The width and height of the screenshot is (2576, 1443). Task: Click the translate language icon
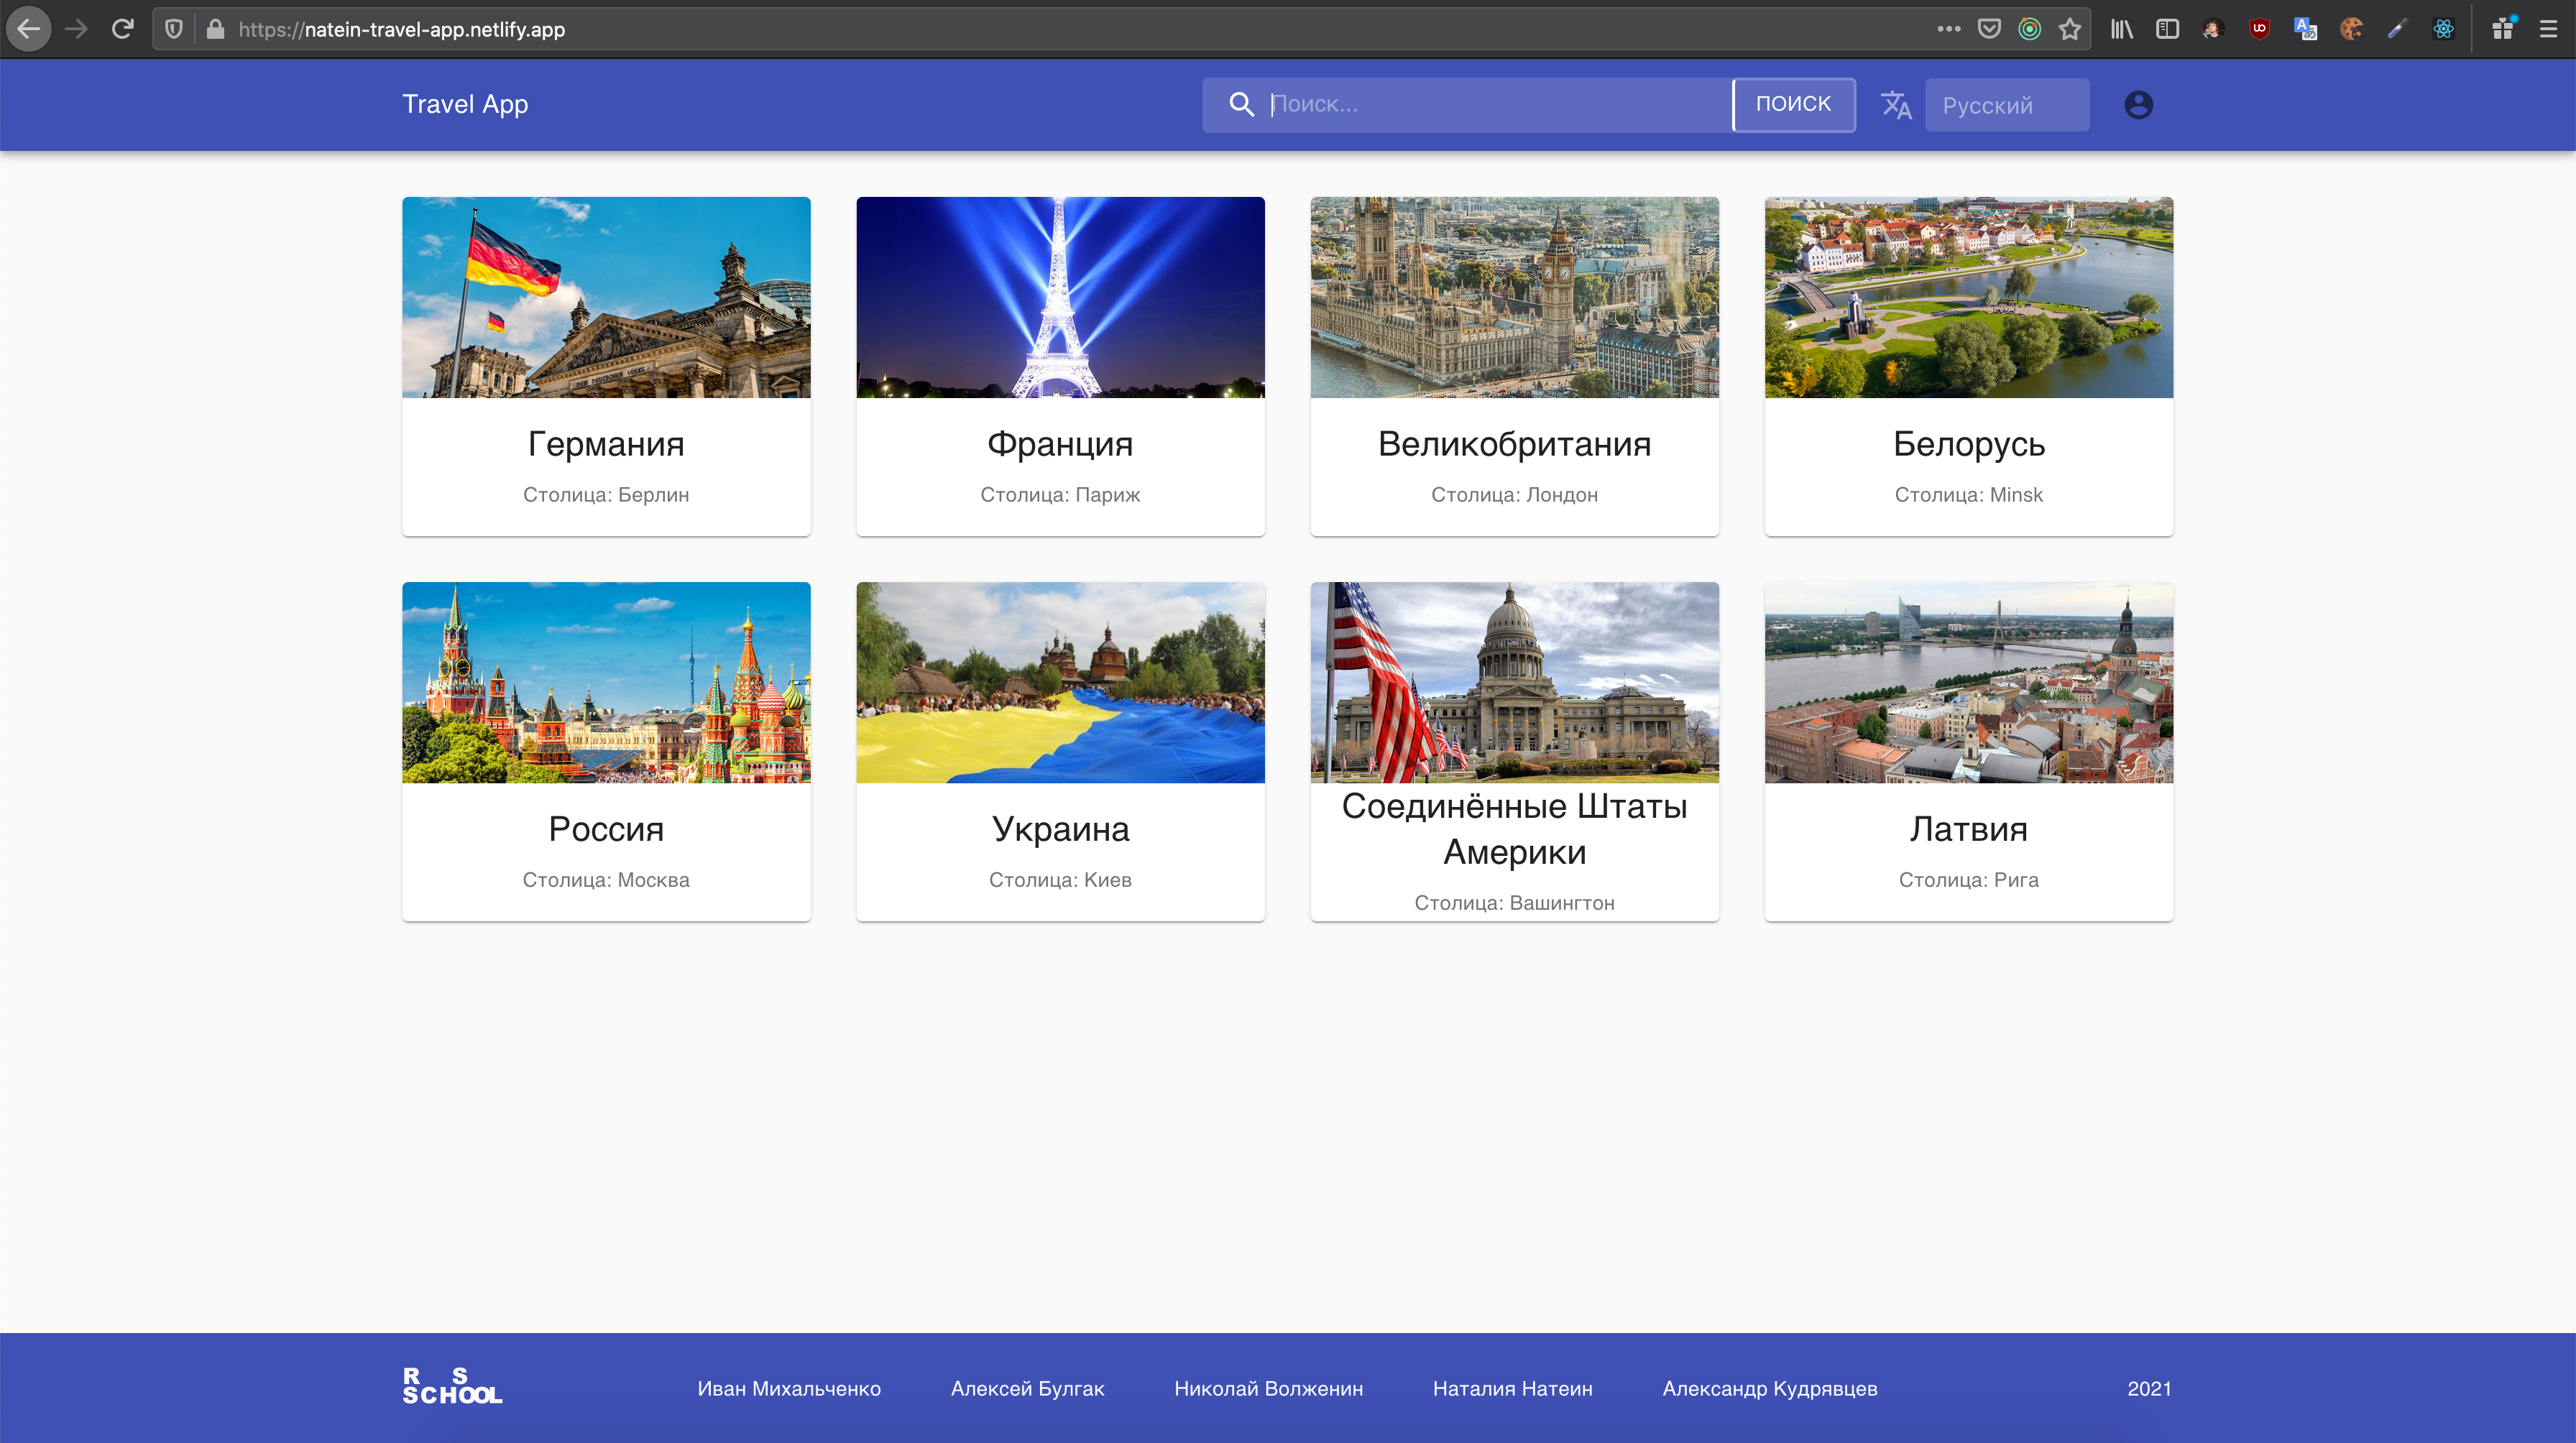[1895, 105]
